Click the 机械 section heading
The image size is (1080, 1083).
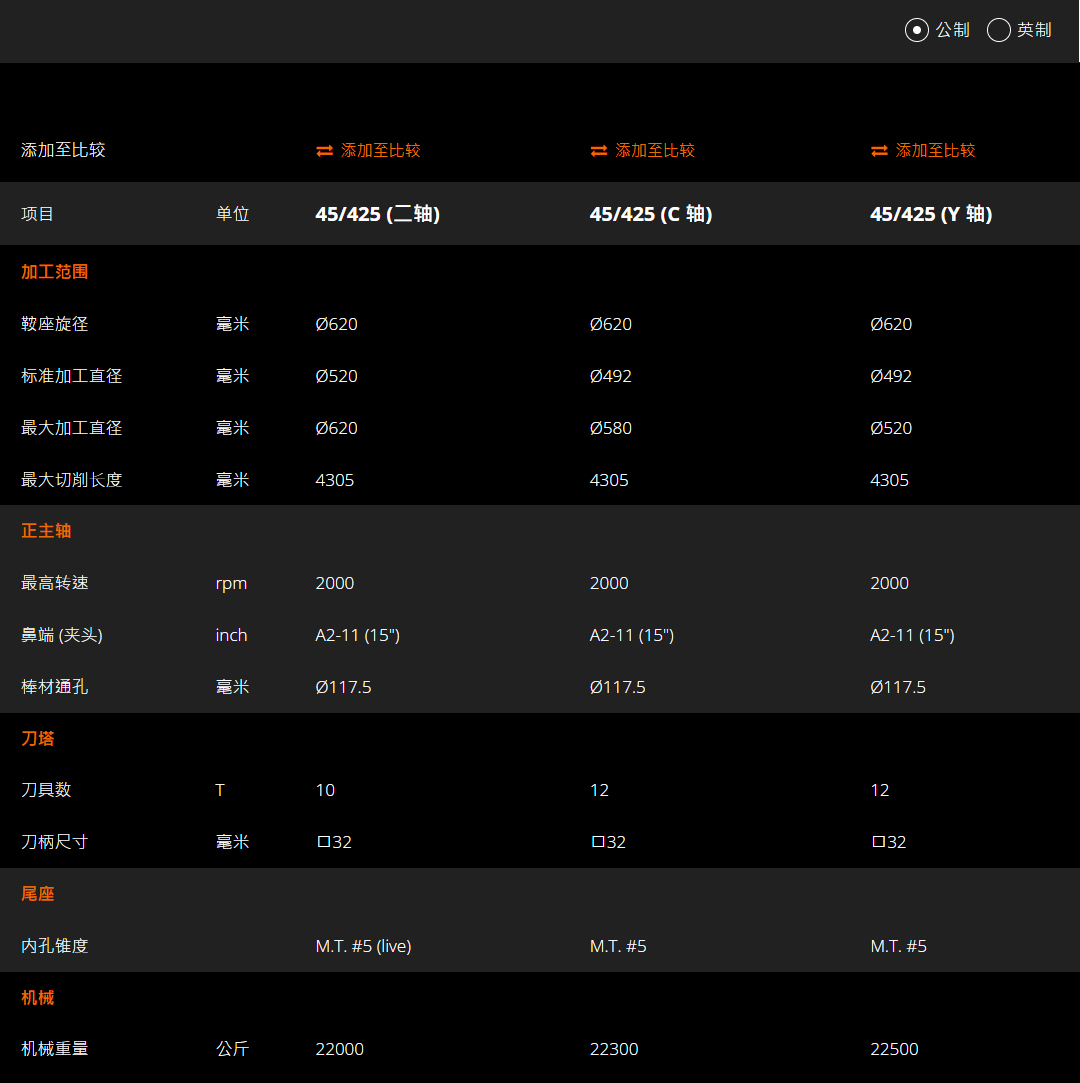[38, 998]
